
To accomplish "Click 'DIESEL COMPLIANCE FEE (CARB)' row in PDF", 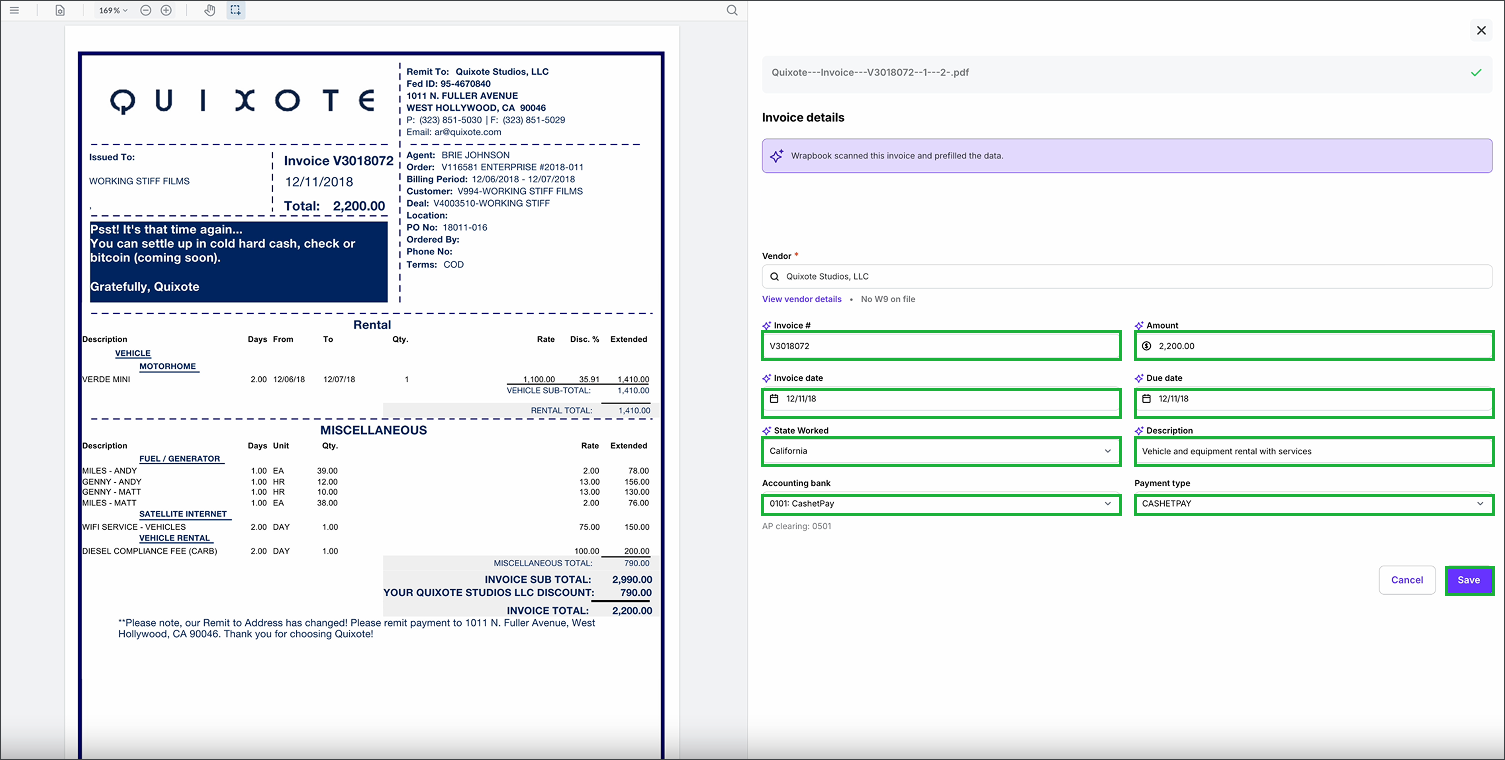I will point(150,551).
